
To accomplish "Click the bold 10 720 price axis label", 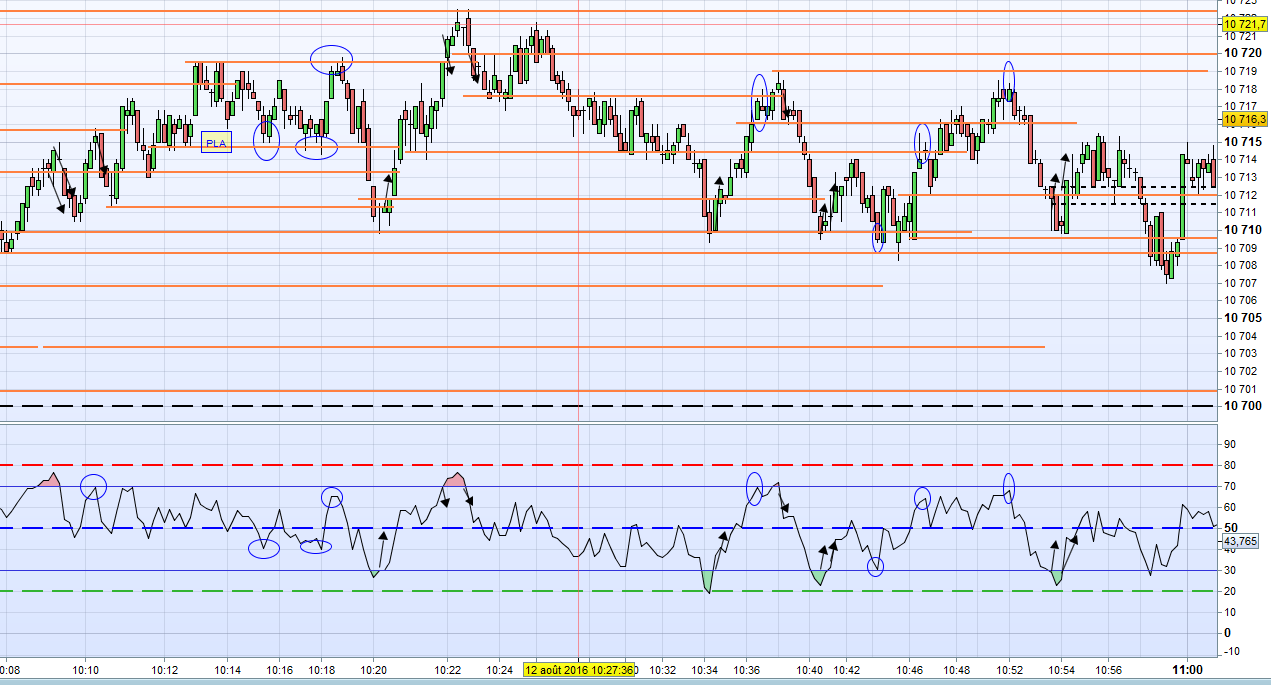I will click(1242, 53).
